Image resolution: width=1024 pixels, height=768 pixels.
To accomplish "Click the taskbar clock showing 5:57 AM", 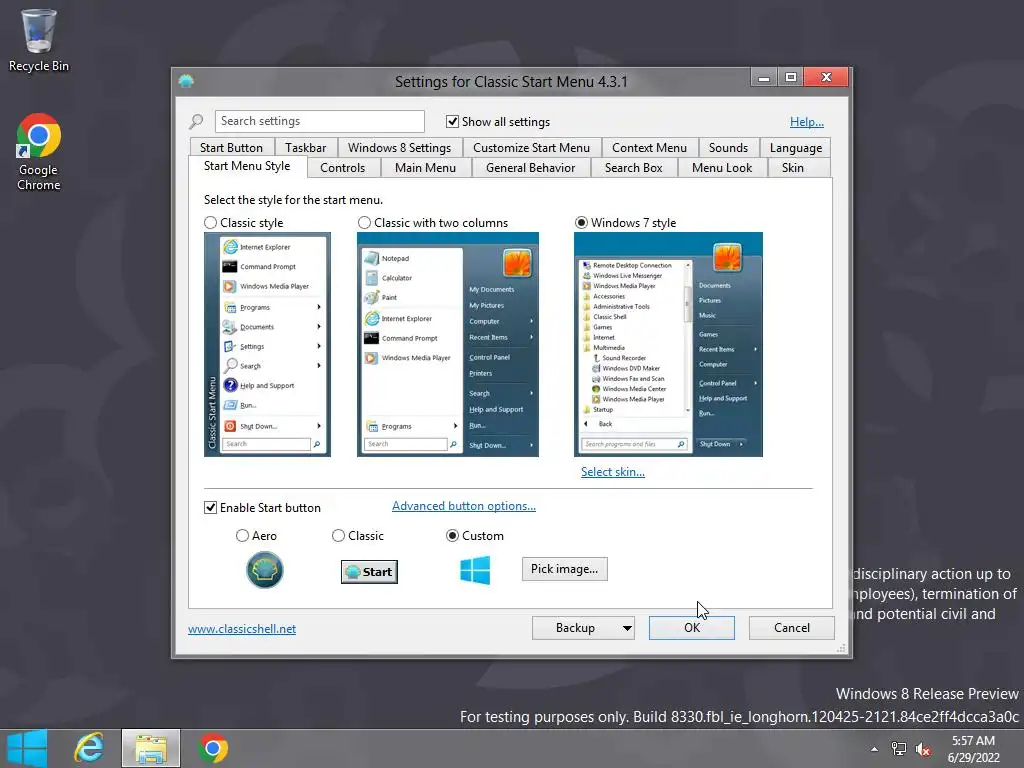I will 973,748.
